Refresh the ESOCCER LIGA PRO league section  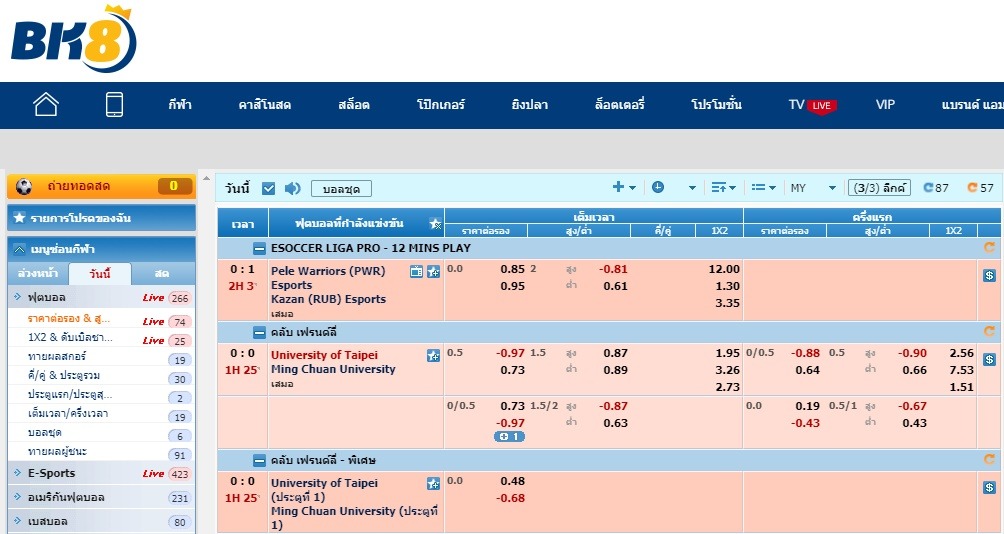pos(990,248)
